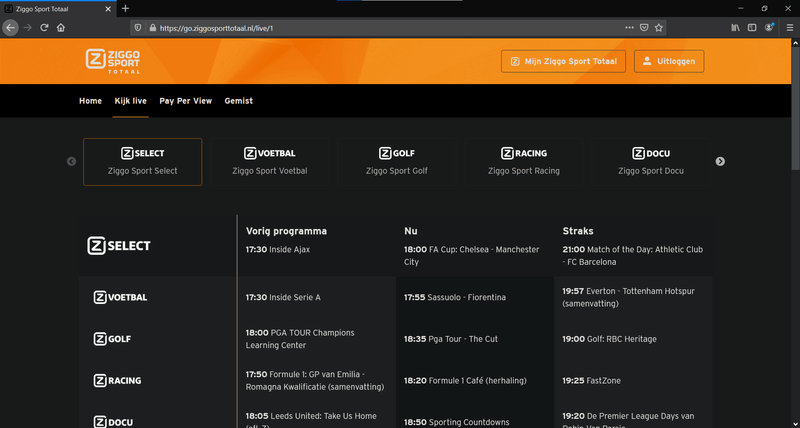Screen dimensions: 800x428
Task: Click Everton - Tottenham Hotspur samenvatting
Action: click(x=629, y=297)
